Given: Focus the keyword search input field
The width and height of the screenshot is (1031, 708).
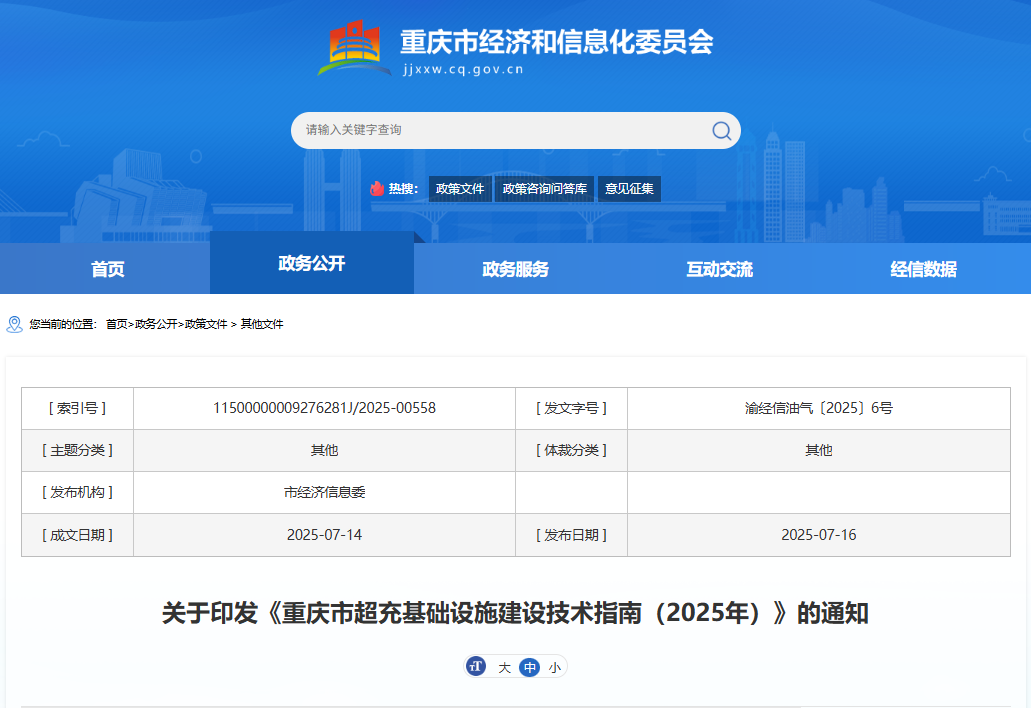Looking at the screenshot, I should pos(500,130).
